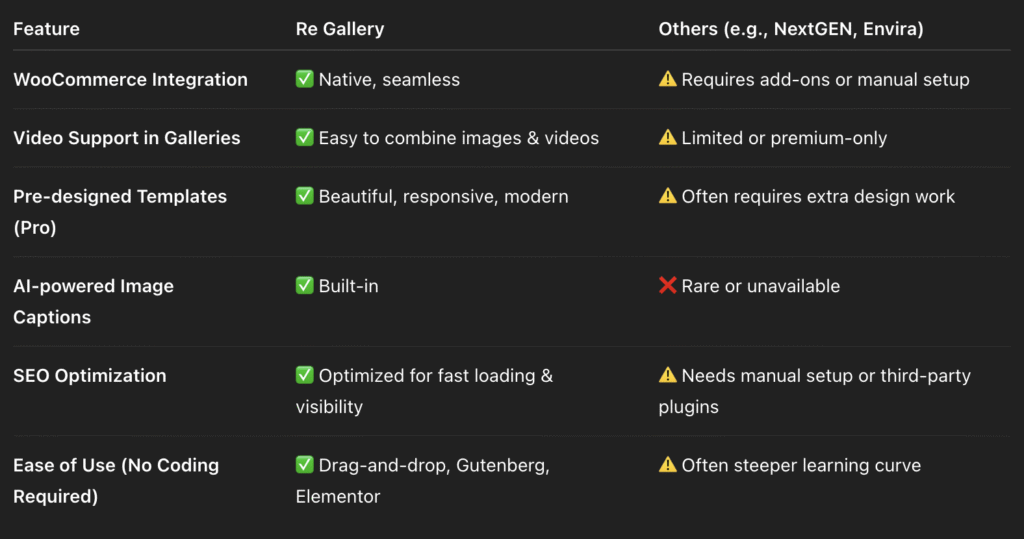This screenshot has width=1024, height=539.
Task: Click the warning icon beside Limited or premium-only
Action: (x=667, y=137)
